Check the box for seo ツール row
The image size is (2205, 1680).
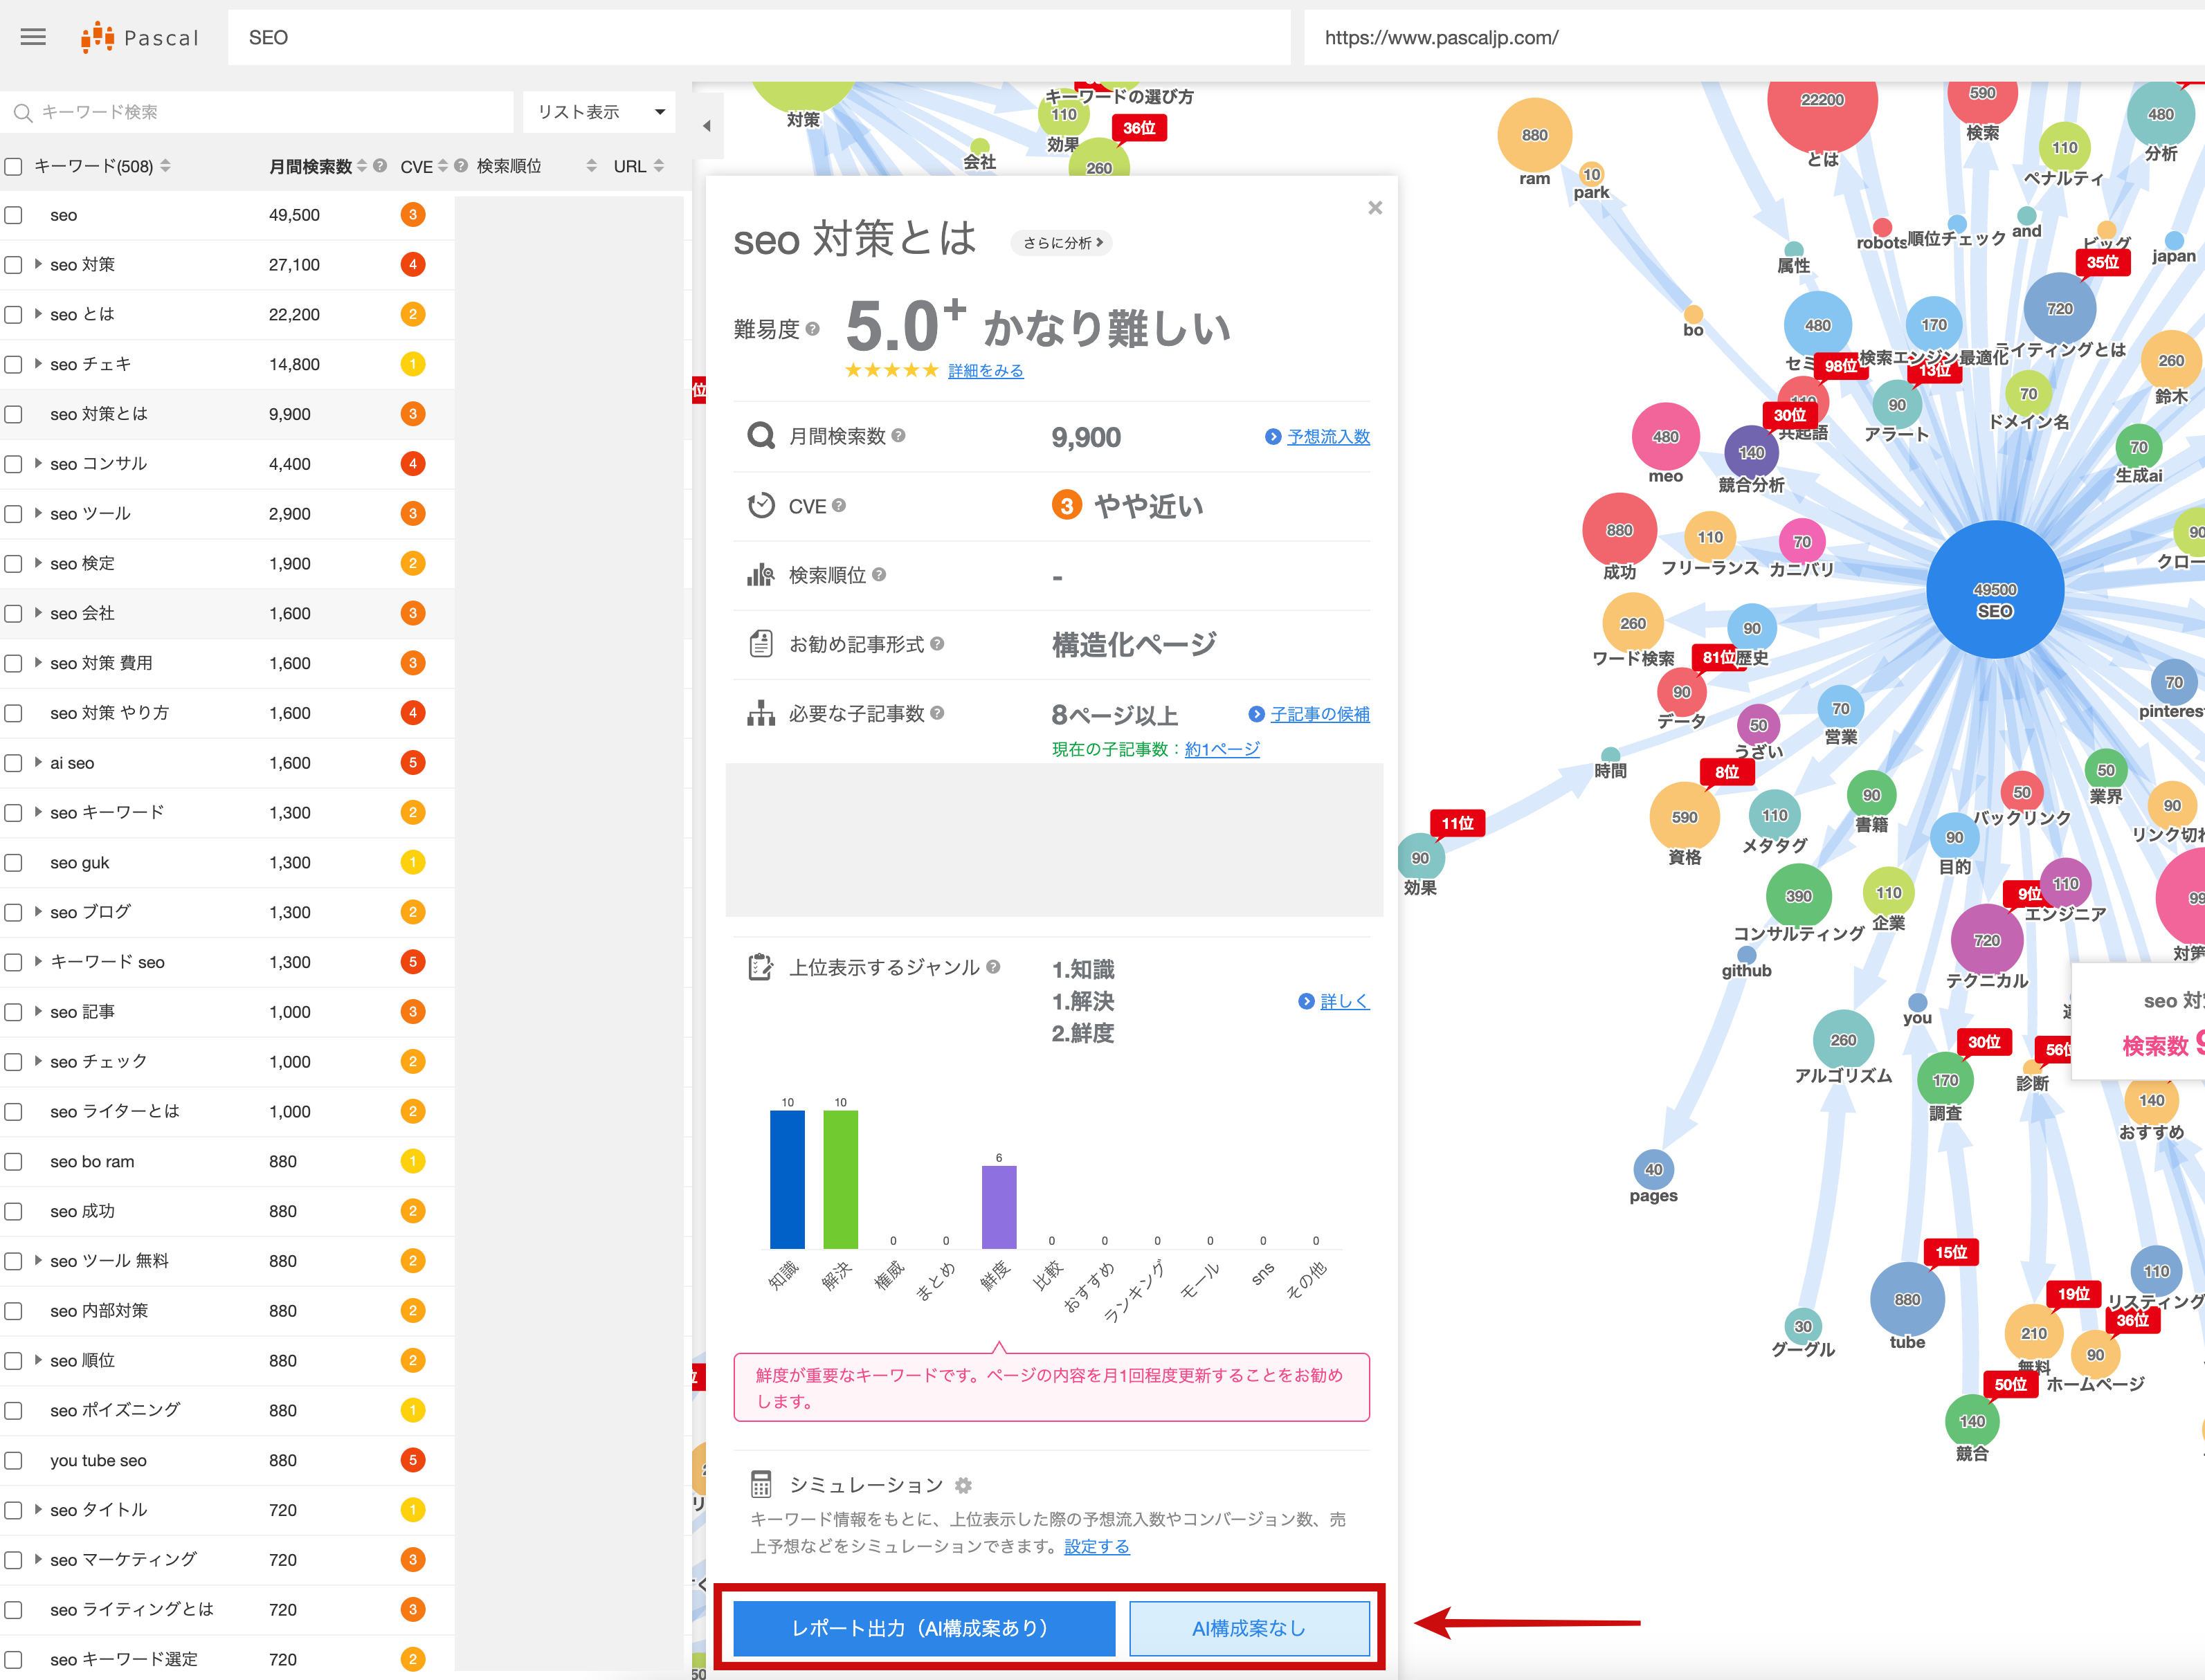pyautogui.click(x=13, y=514)
